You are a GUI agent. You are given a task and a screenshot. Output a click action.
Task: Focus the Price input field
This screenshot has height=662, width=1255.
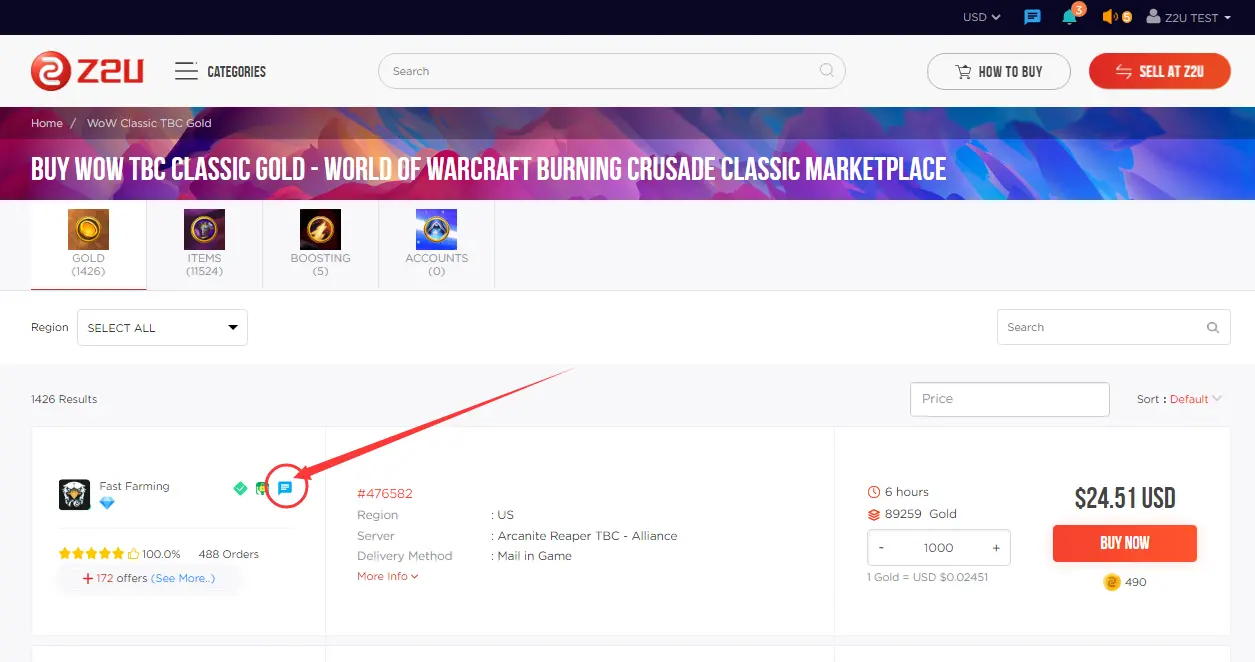[1010, 399]
